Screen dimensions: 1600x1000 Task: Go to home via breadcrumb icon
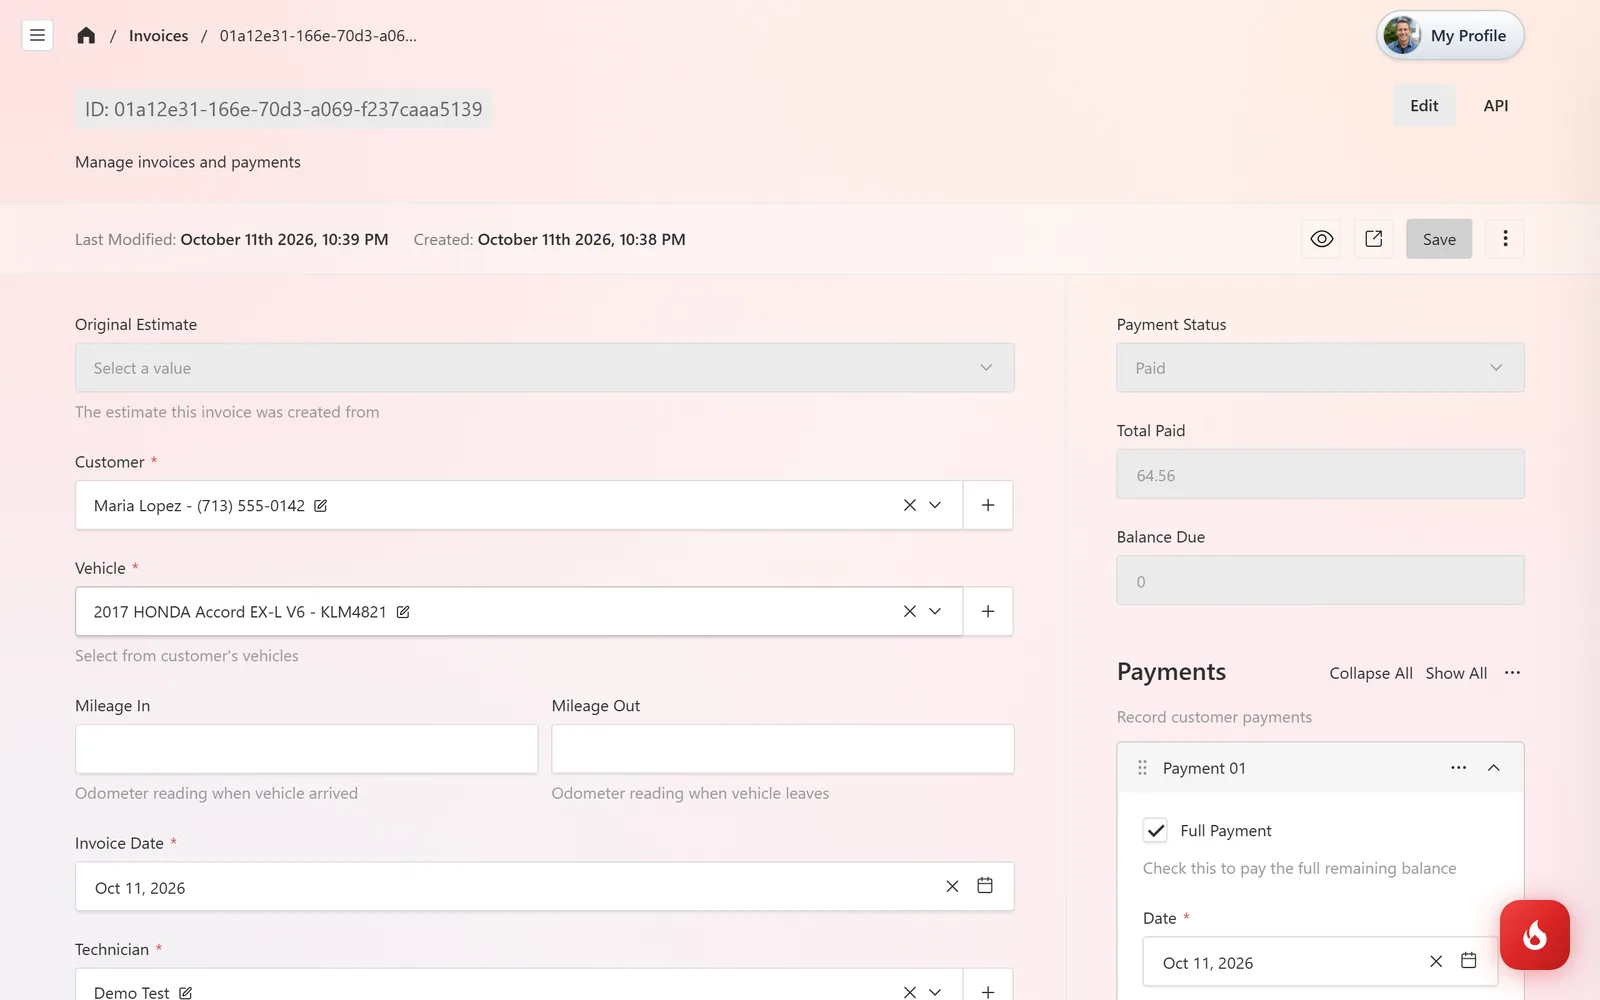click(86, 36)
